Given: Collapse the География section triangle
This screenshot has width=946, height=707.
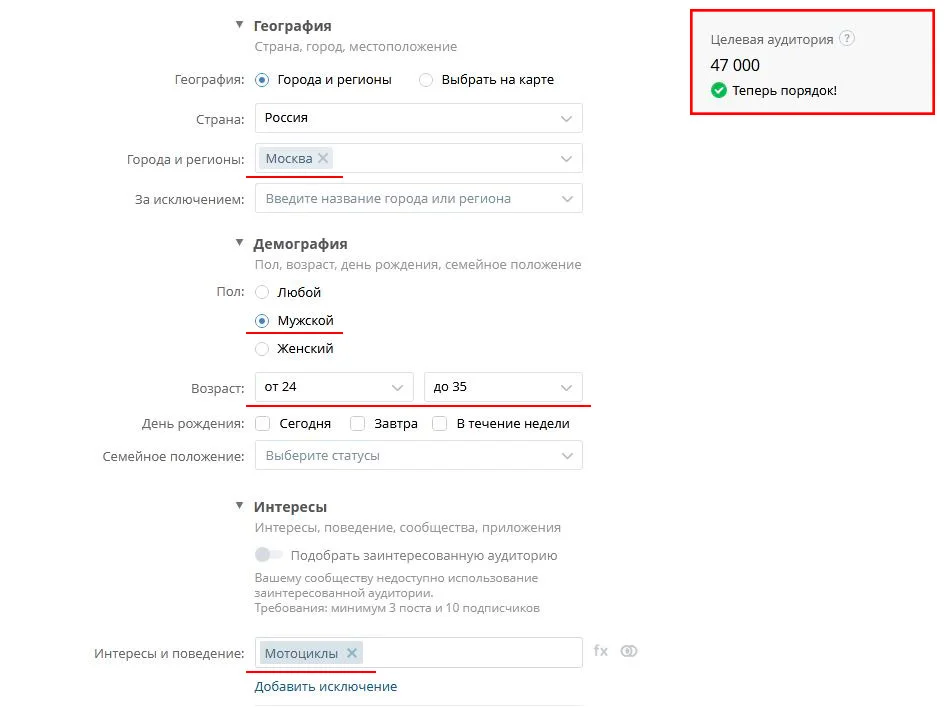Looking at the screenshot, I should tap(239, 25).
